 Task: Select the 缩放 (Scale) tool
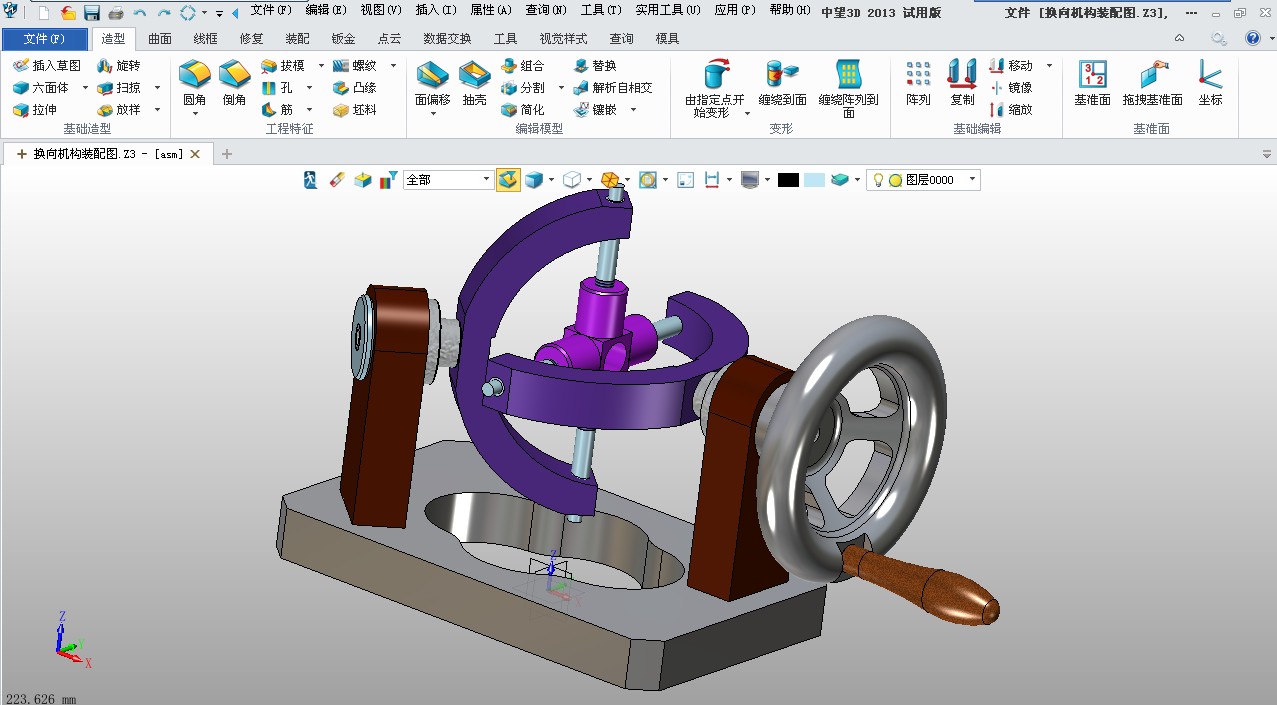(x=1011, y=109)
